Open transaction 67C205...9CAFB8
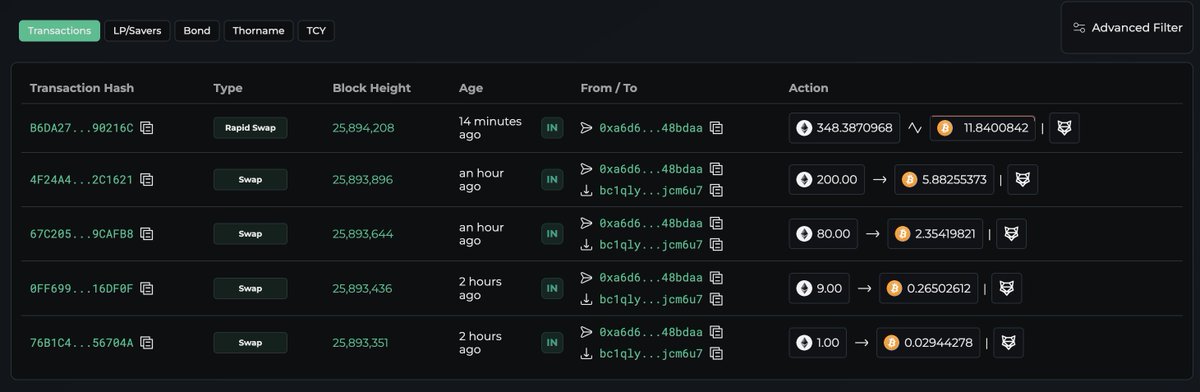 [x=81, y=234]
